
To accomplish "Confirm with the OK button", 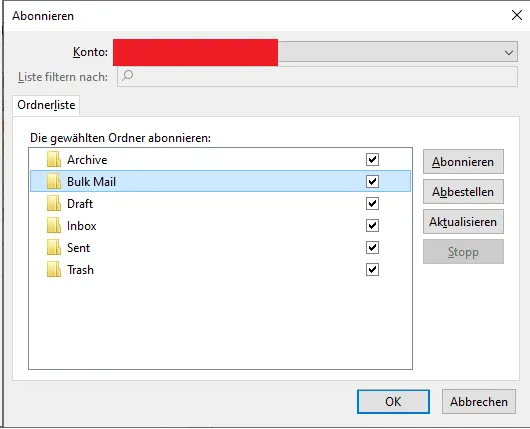I will click(x=393, y=402).
